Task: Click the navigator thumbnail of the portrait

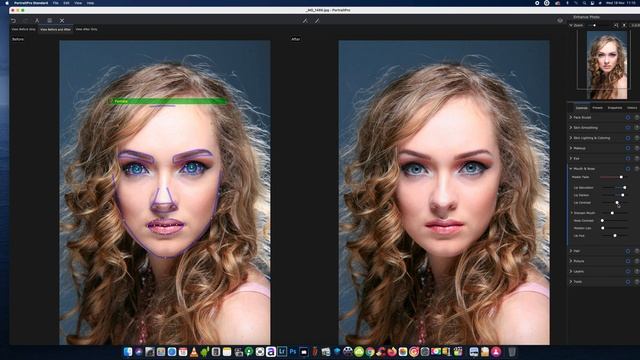Action: pos(607,65)
